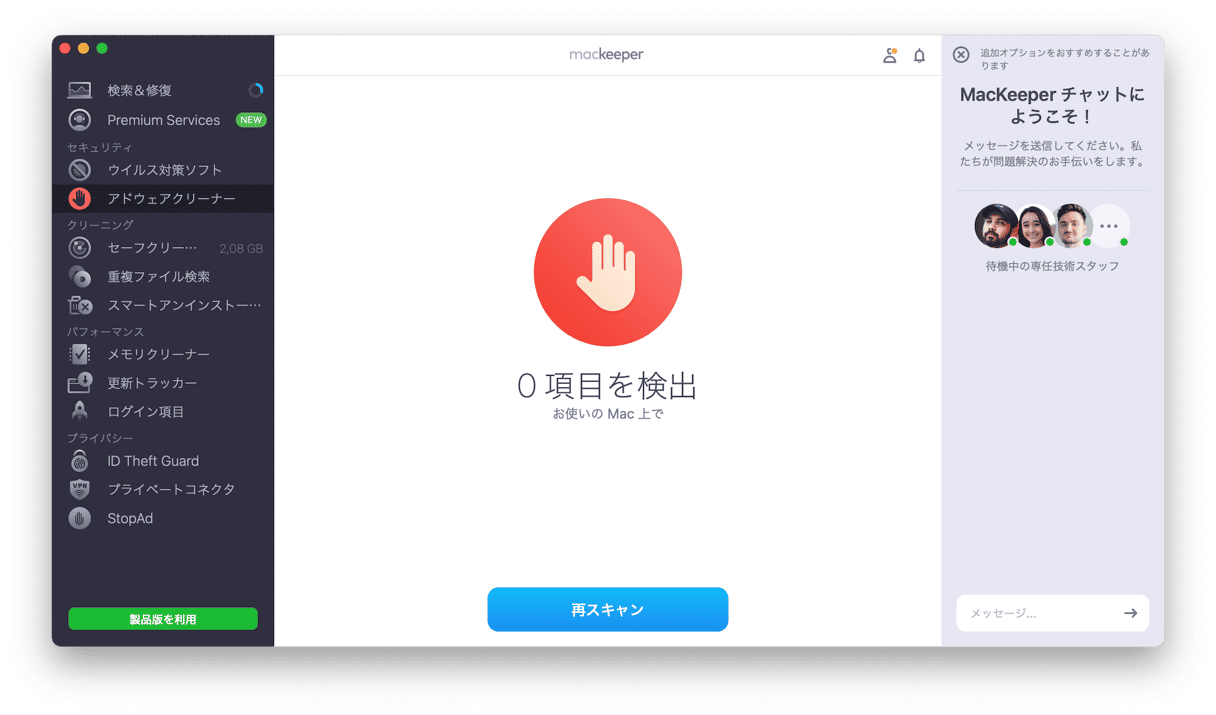Click the three-dots more staff bubble
Screen dimensions: 1216x715
(x=1109, y=226)
